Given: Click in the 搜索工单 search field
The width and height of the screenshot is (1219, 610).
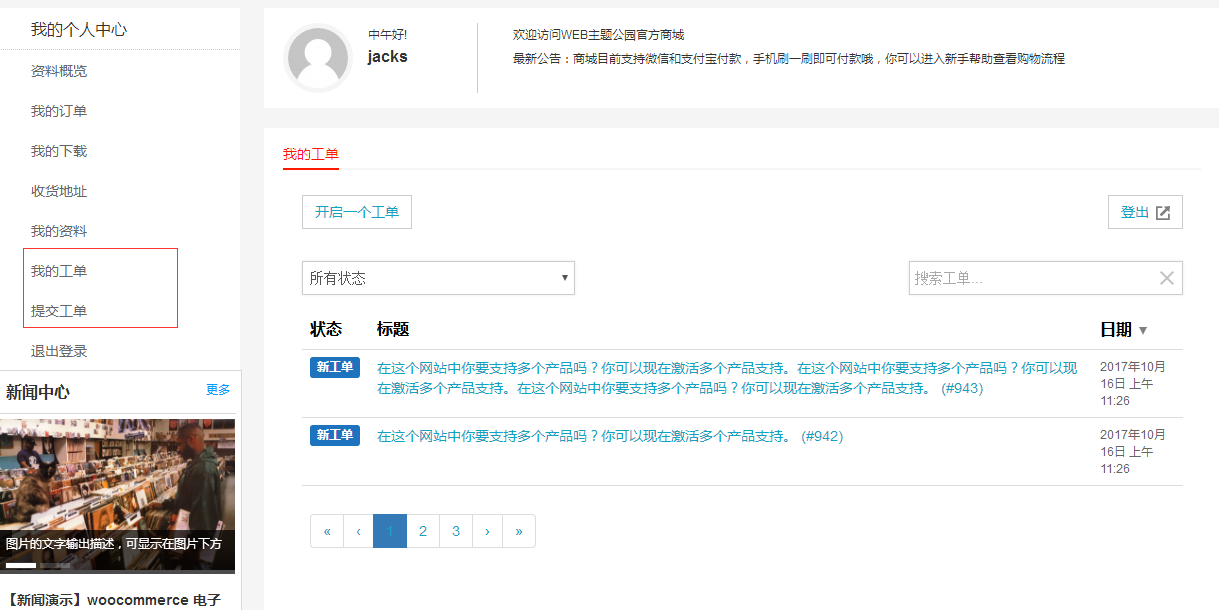Looking at the screenshot, I should coord(1030,278).
